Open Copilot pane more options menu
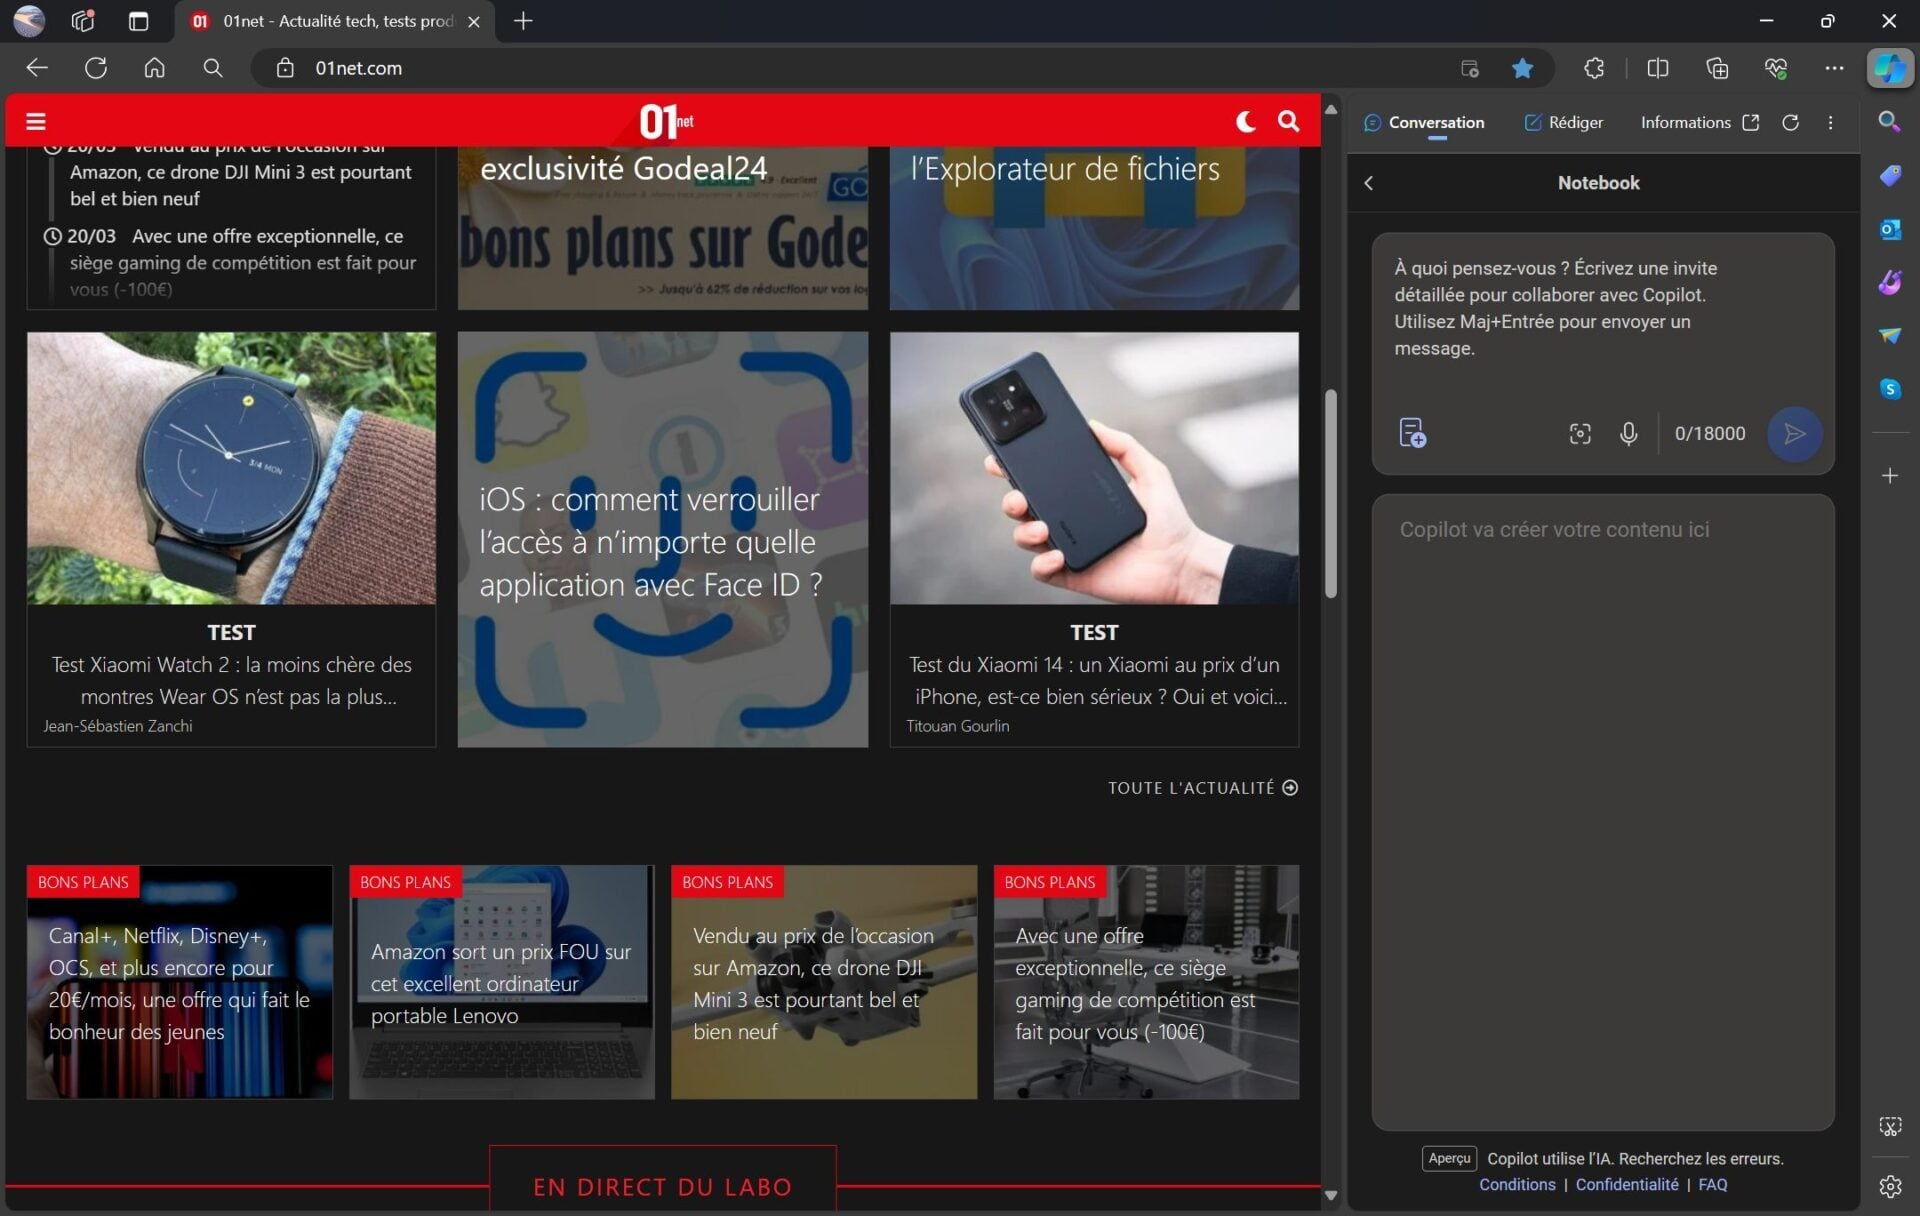Screen dimensions: 1920x1216 (1830, 122)
